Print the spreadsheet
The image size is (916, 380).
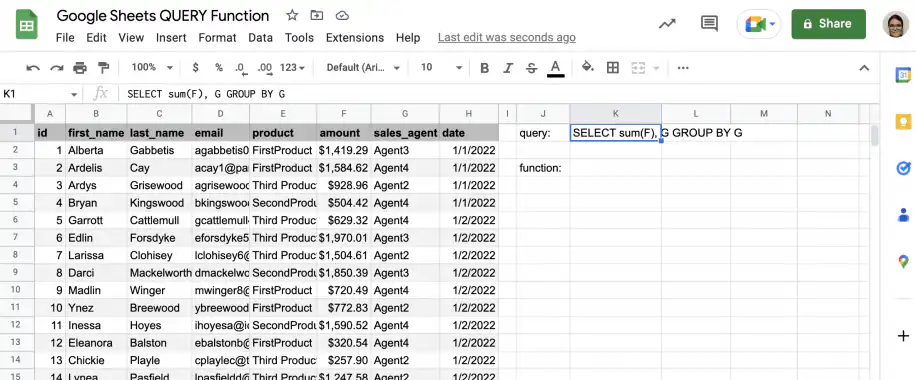pyautogui.click(x=80, y=68)
